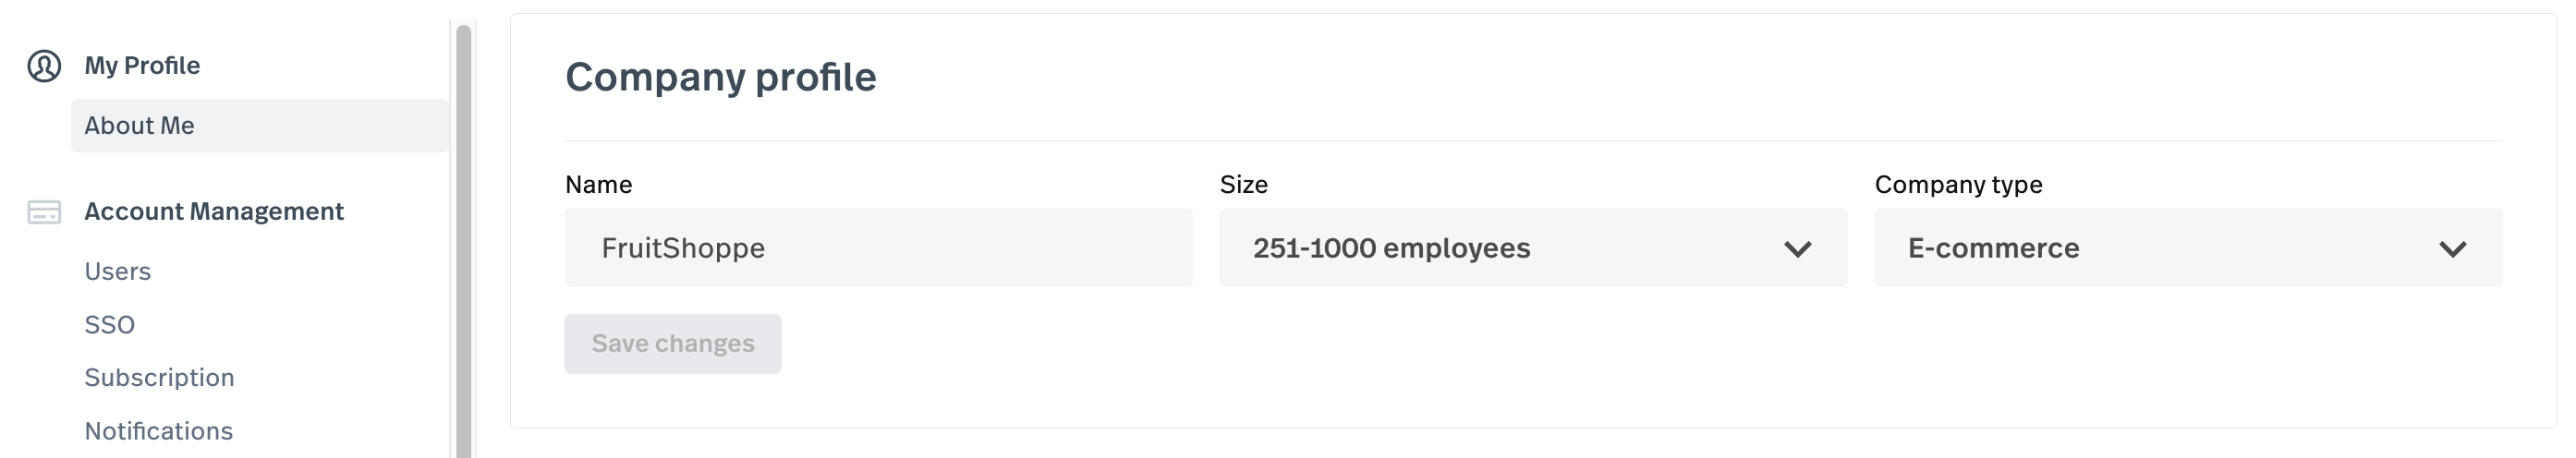Open the E-commerce Company type dropdown
Viewport: 2576px width, 458px height.
(2150, 248)
